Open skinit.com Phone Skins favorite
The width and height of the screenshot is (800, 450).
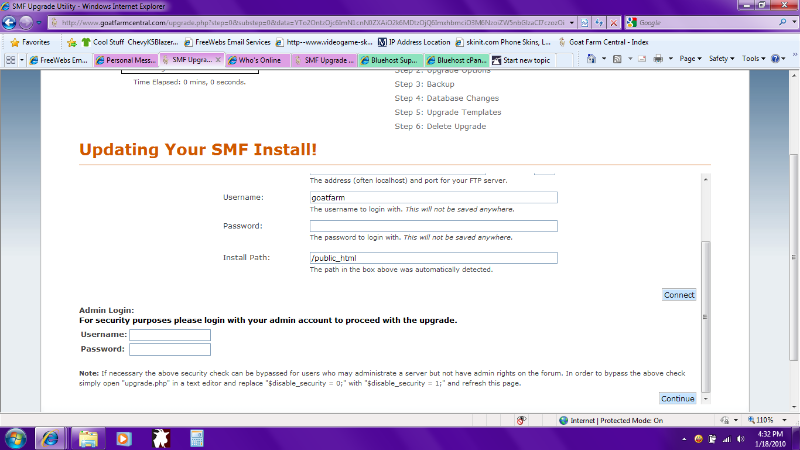point(503,42)
